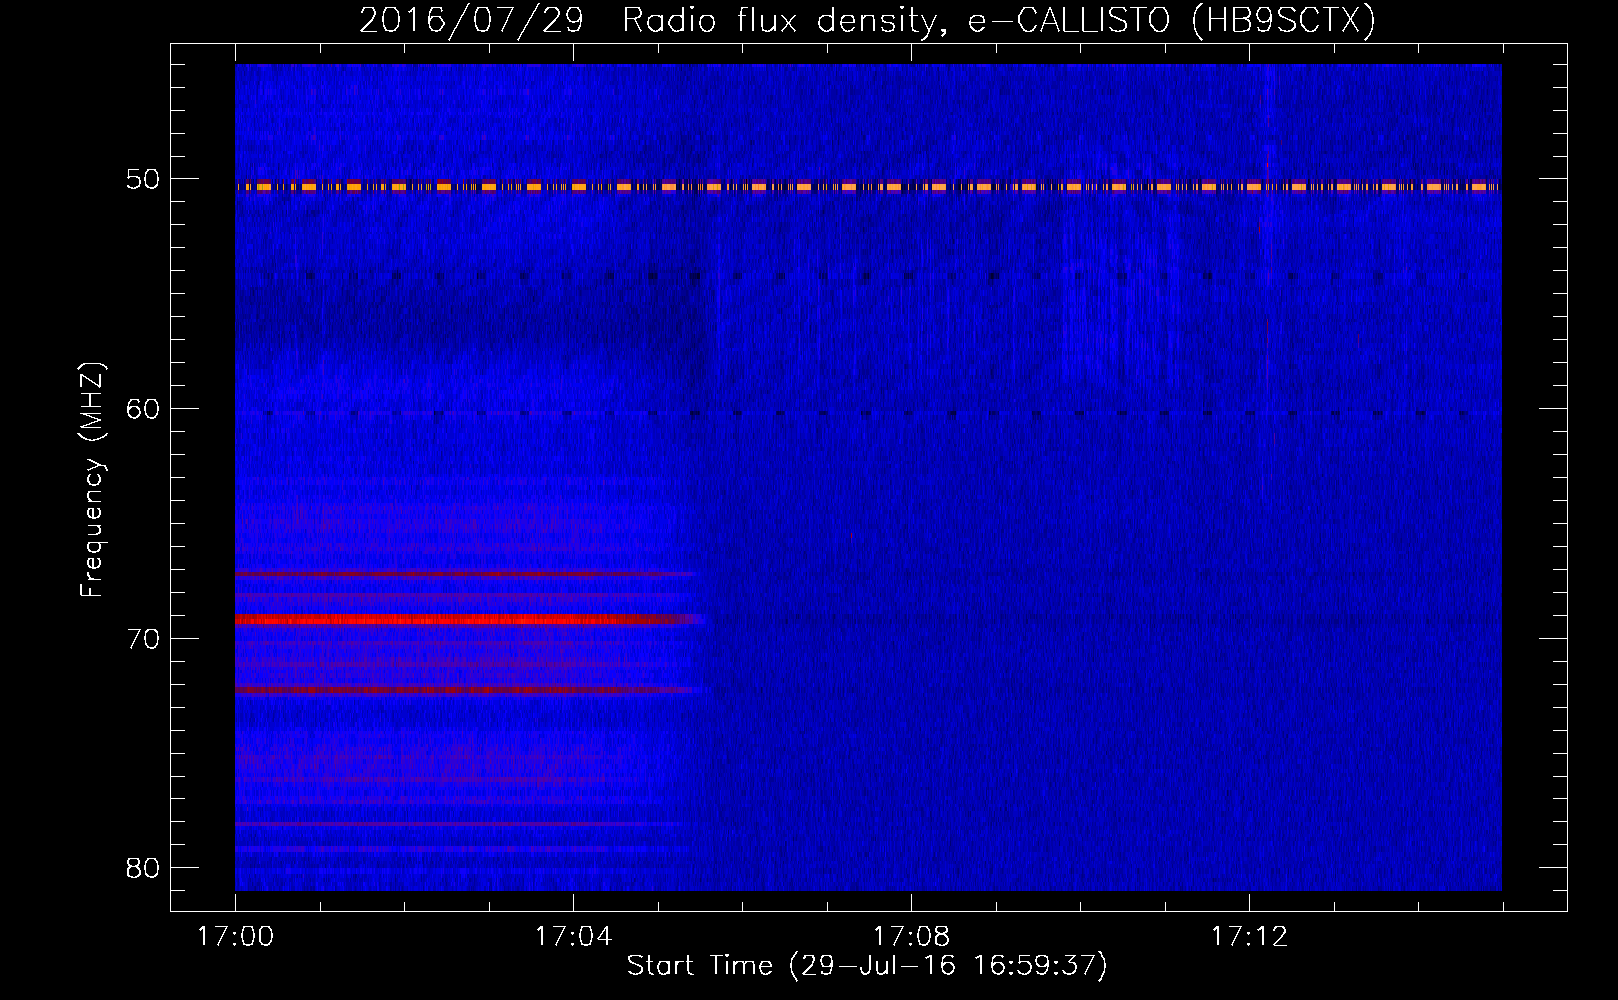Click the Start Time axis label
The image size is (1618, 1000).
coord(867,966)
